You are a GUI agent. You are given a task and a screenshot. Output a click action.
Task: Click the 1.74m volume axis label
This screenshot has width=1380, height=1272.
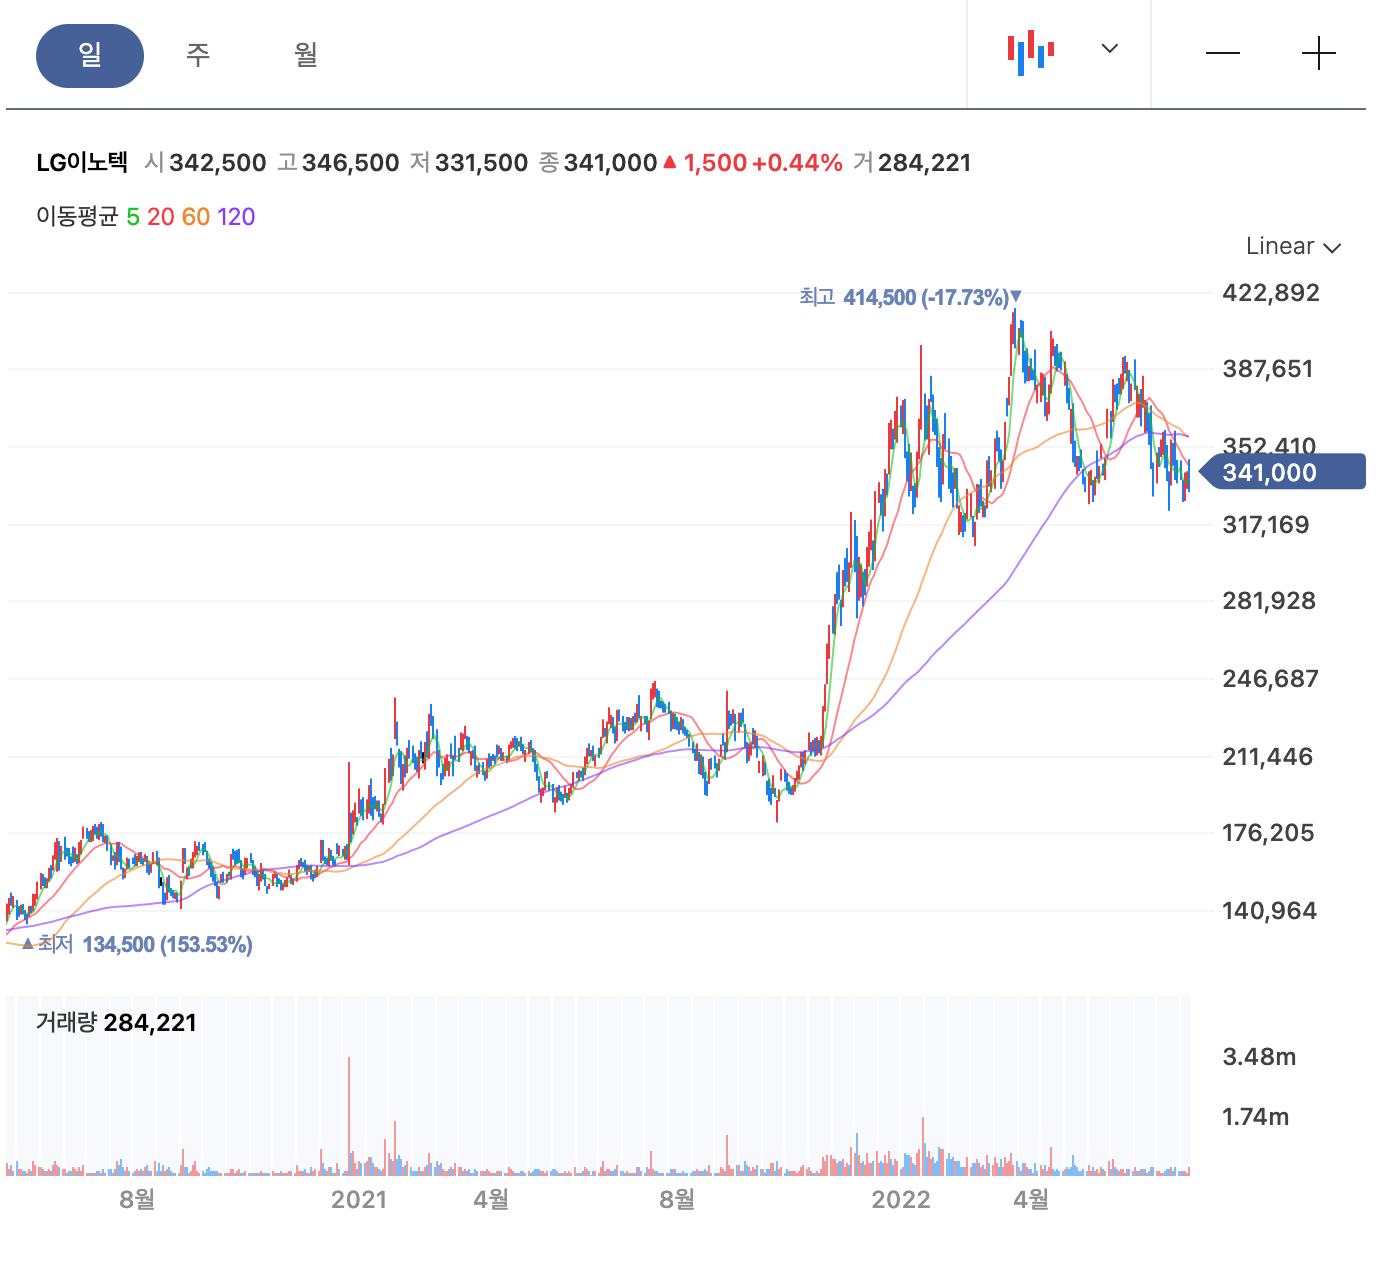coord(1256,1117)
